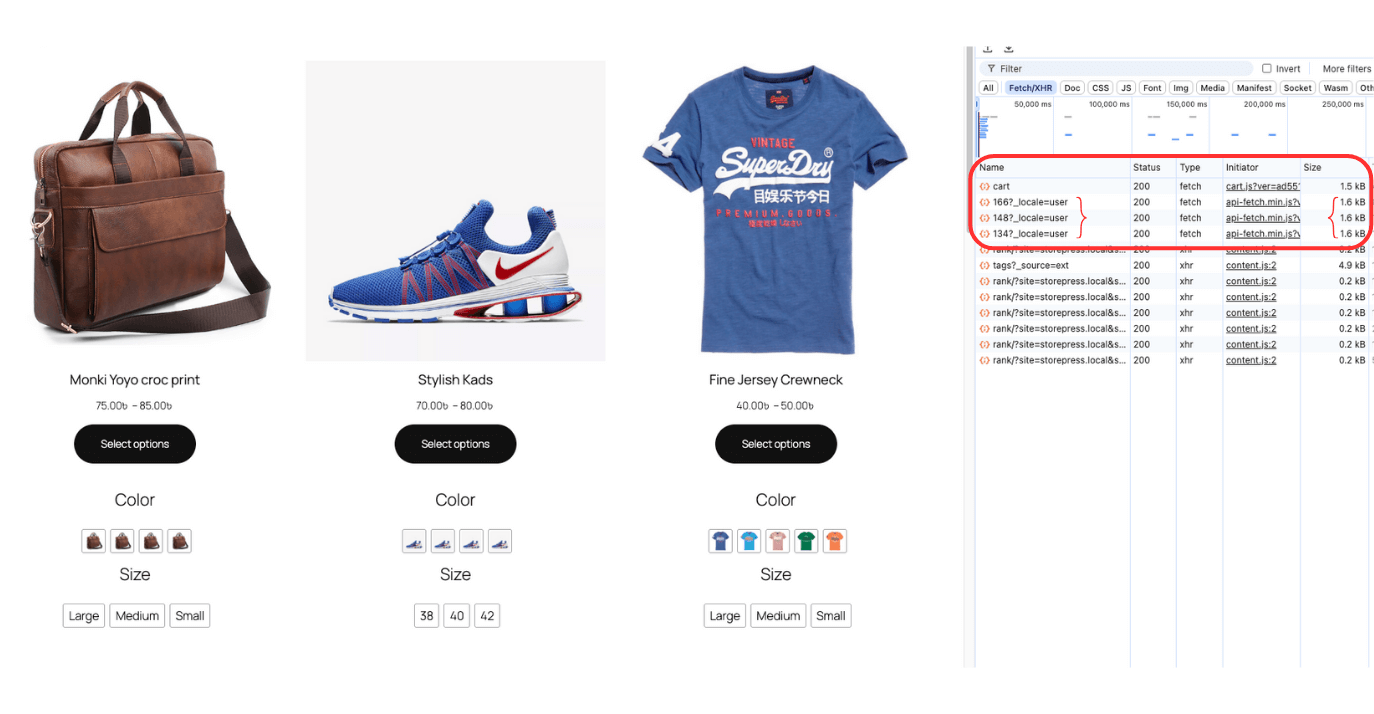Screen dimensions: 1374x714
Task: Select the orange t-shirt color swatch
Action: tap(835, 541)
